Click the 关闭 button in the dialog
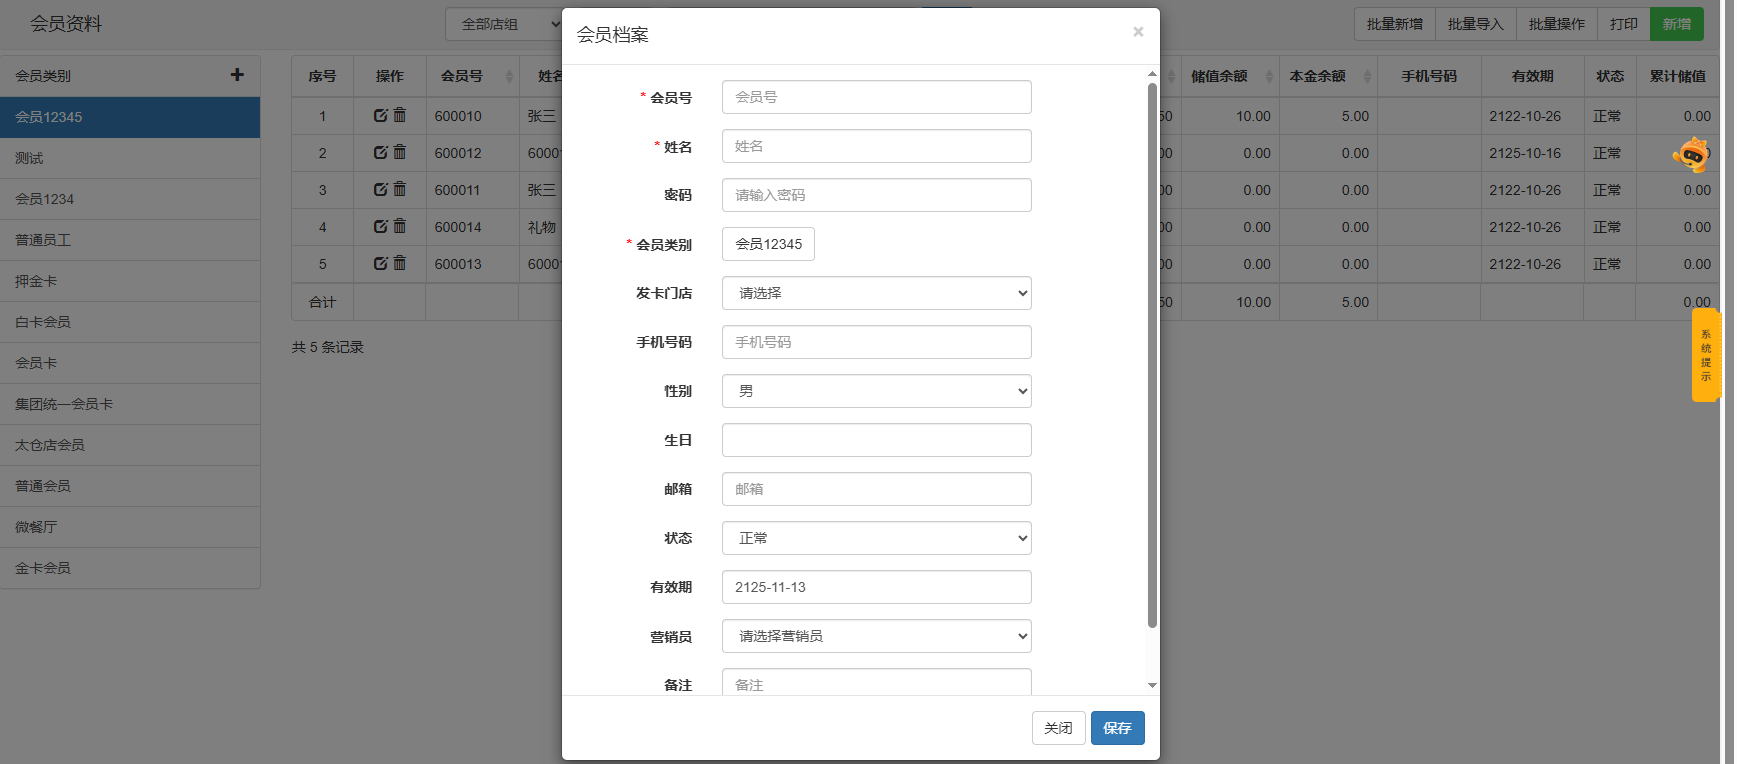The width and height of the screenshot is (1737, 764). click(1058, 728)
